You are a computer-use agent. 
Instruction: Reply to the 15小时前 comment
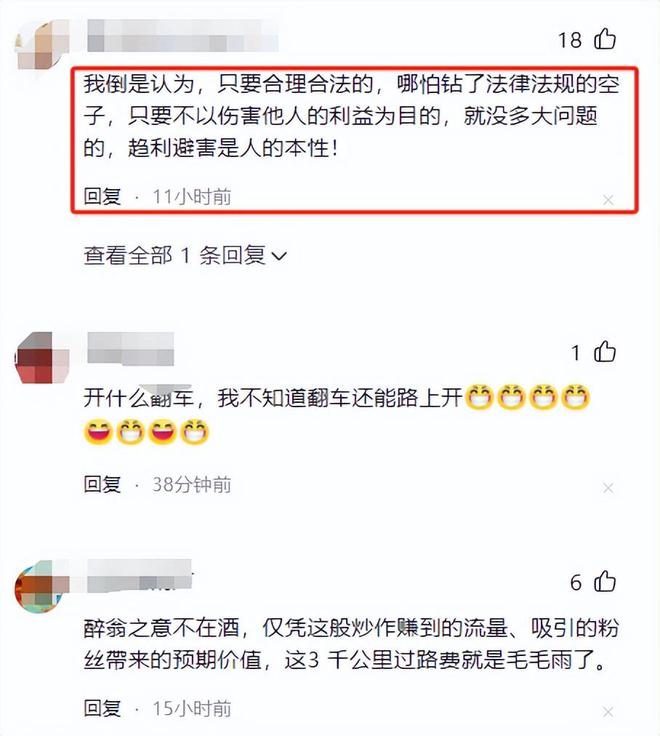pos(102,708)
